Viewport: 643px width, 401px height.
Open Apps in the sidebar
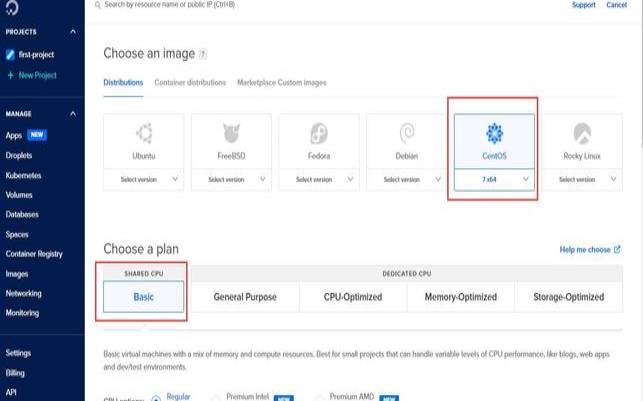(x=14, y=135)
